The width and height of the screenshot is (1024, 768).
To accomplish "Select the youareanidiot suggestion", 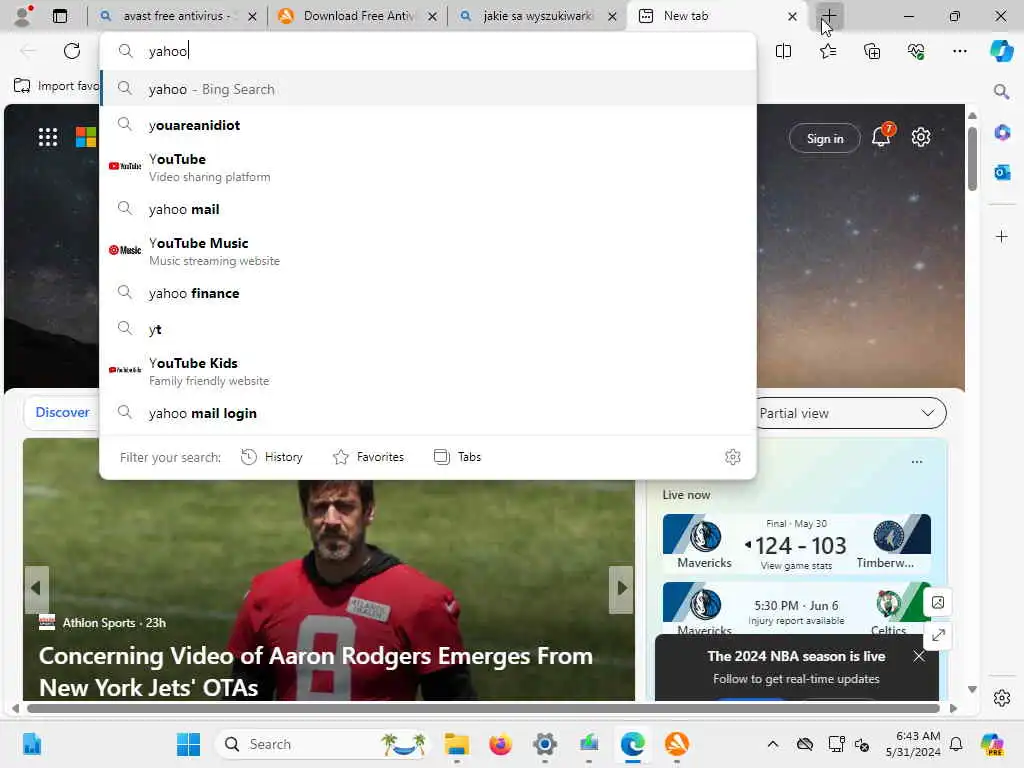I will click(428, 125).
